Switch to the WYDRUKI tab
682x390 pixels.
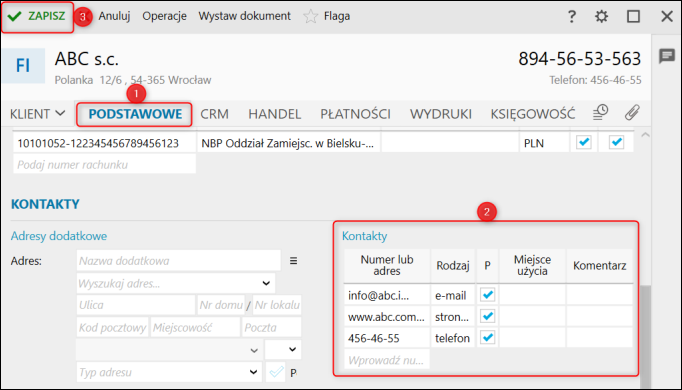point(441,114)
